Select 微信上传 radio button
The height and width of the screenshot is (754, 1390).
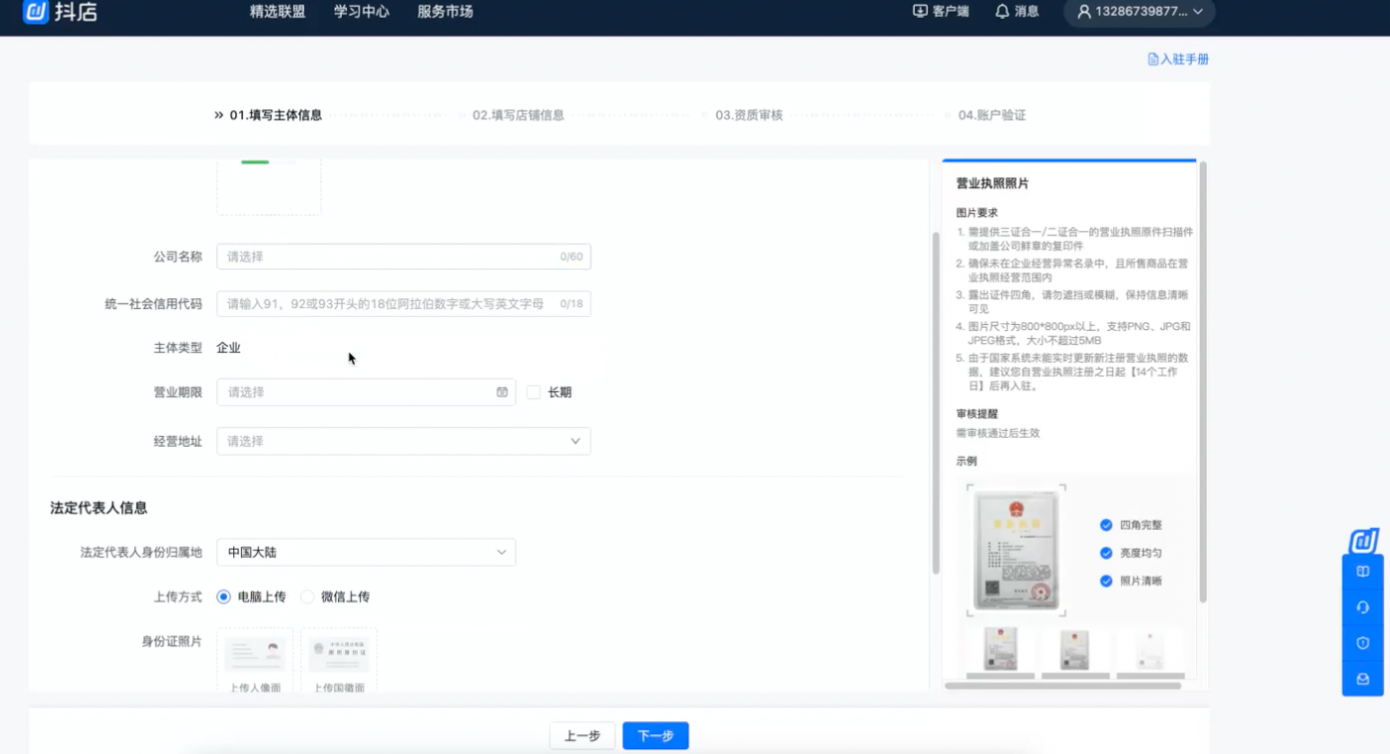click(308, 597)
